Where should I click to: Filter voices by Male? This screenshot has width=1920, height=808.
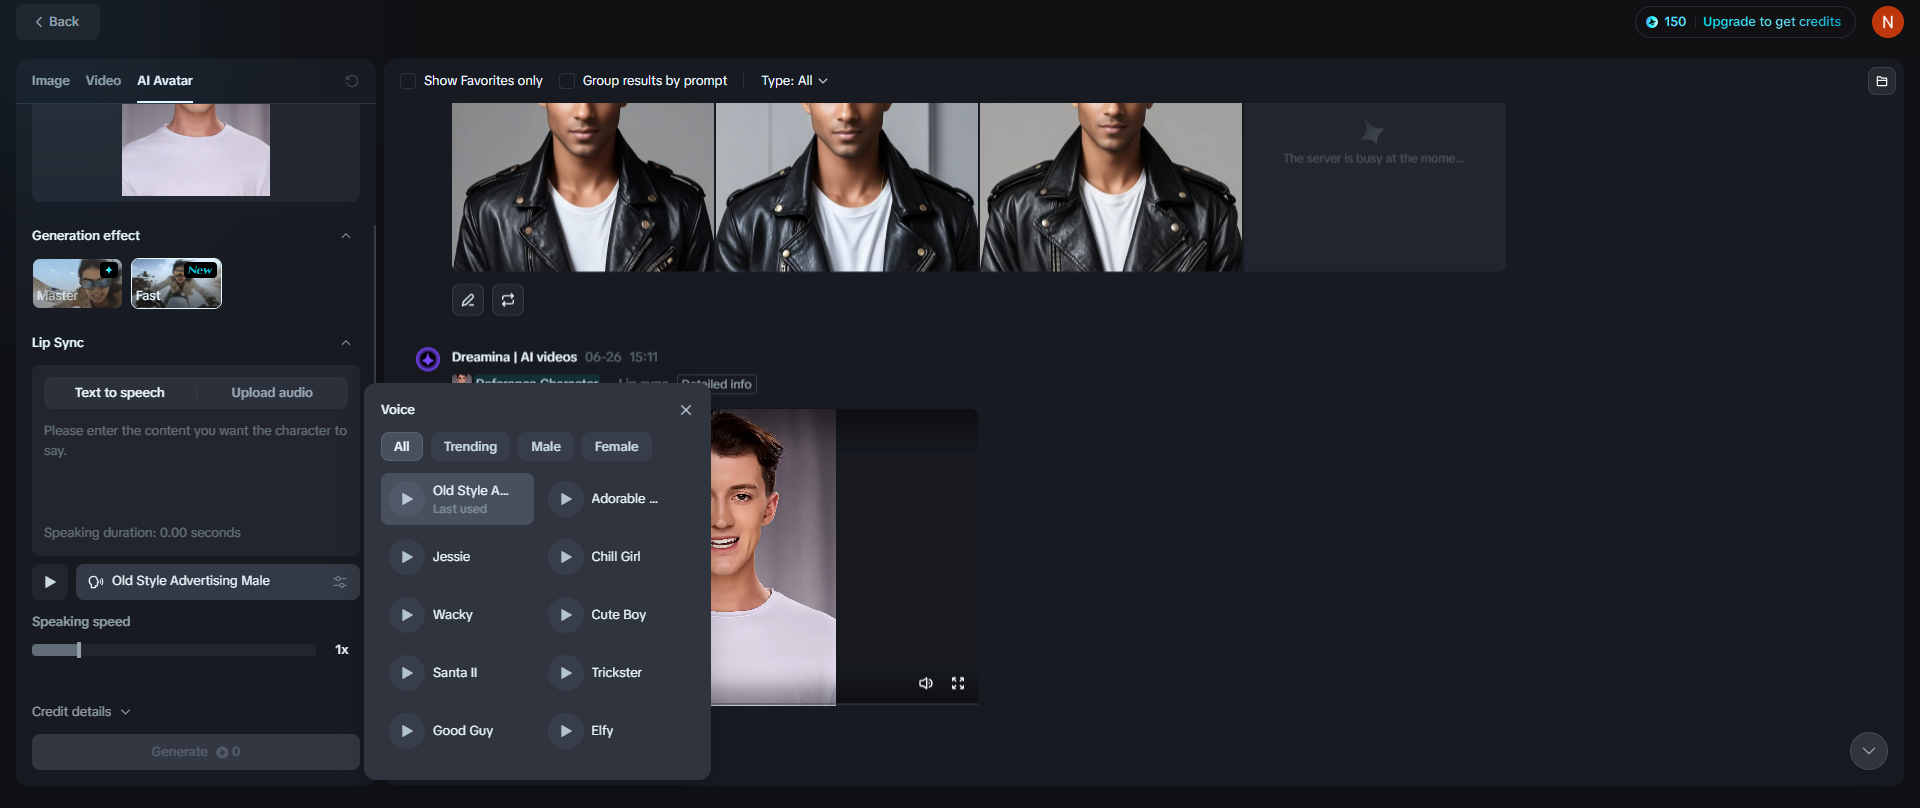click(x=546, y=447)
